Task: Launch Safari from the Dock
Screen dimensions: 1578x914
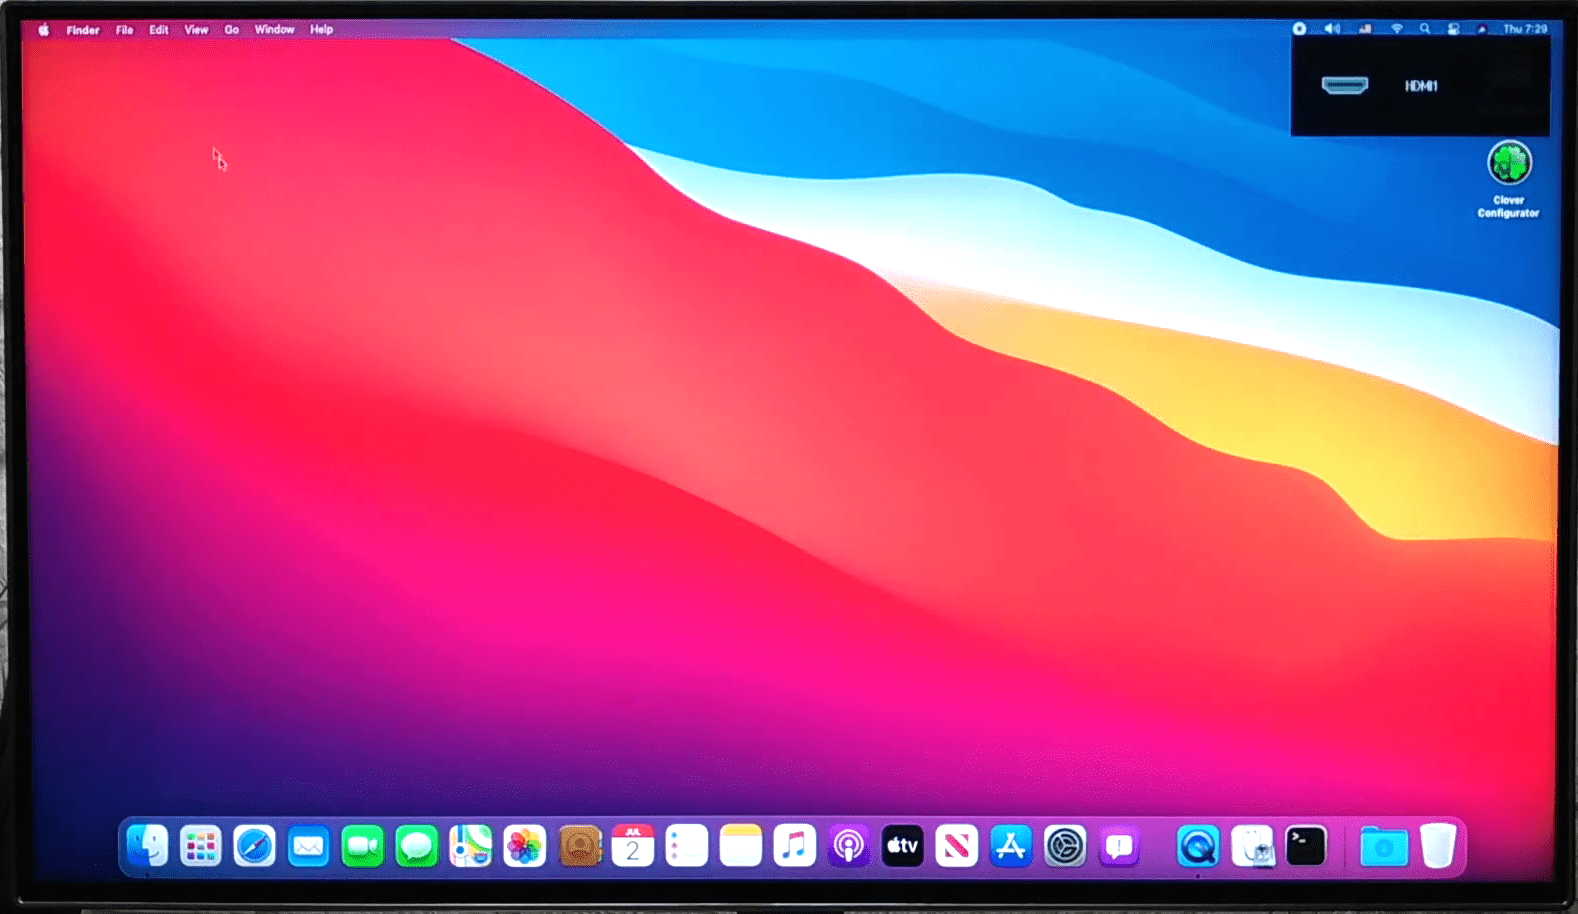Action: [x=255, y=847]
